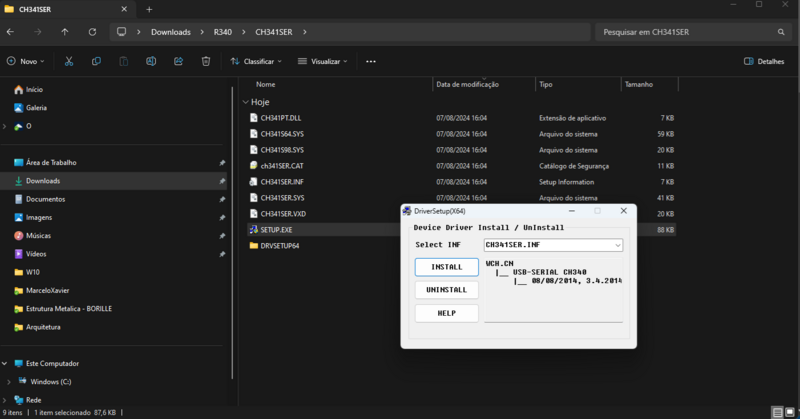800x419 pixels.
Task: Go up one folder level
Action: click(65, 32)
